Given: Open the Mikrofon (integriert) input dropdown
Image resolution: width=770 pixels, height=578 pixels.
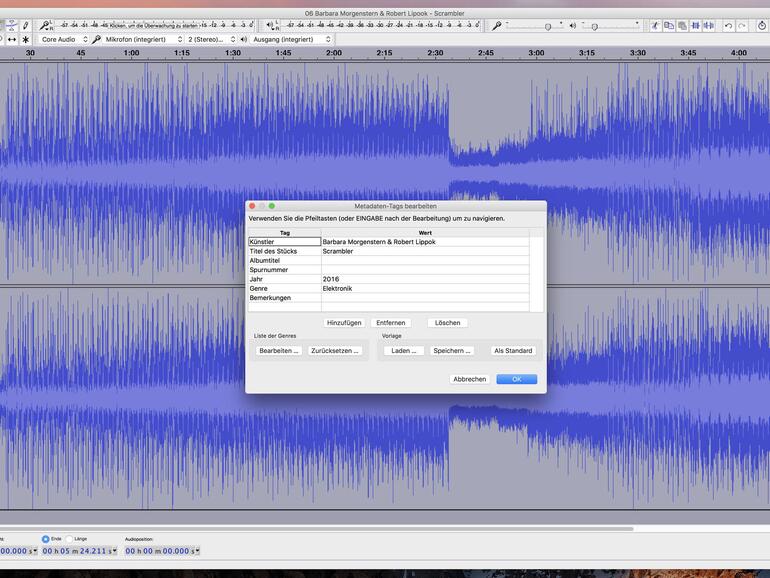Looking at the screenshot, I should pyautogui.click(x=143, y=39).
